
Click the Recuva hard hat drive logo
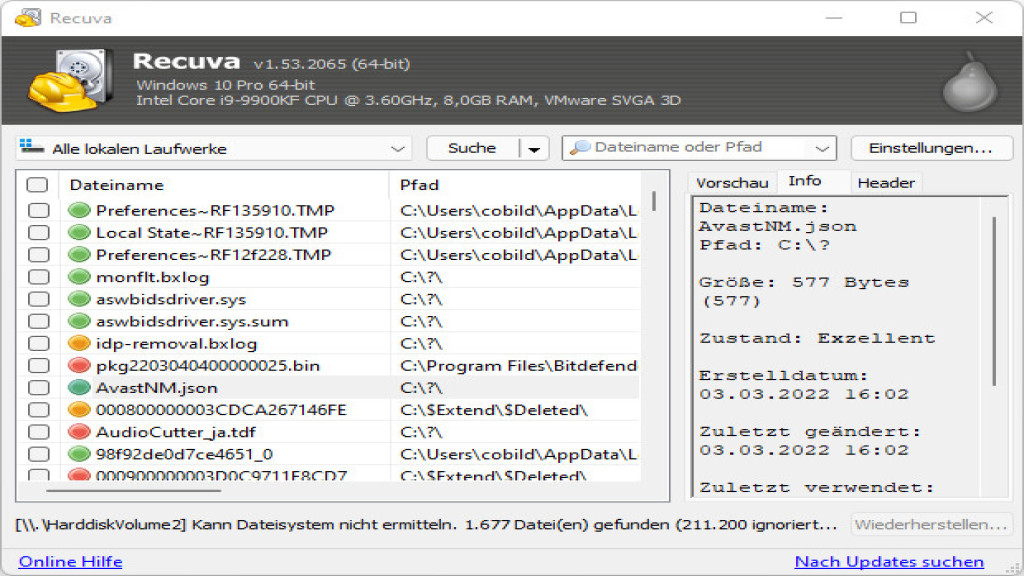click(x=62, y=80)
